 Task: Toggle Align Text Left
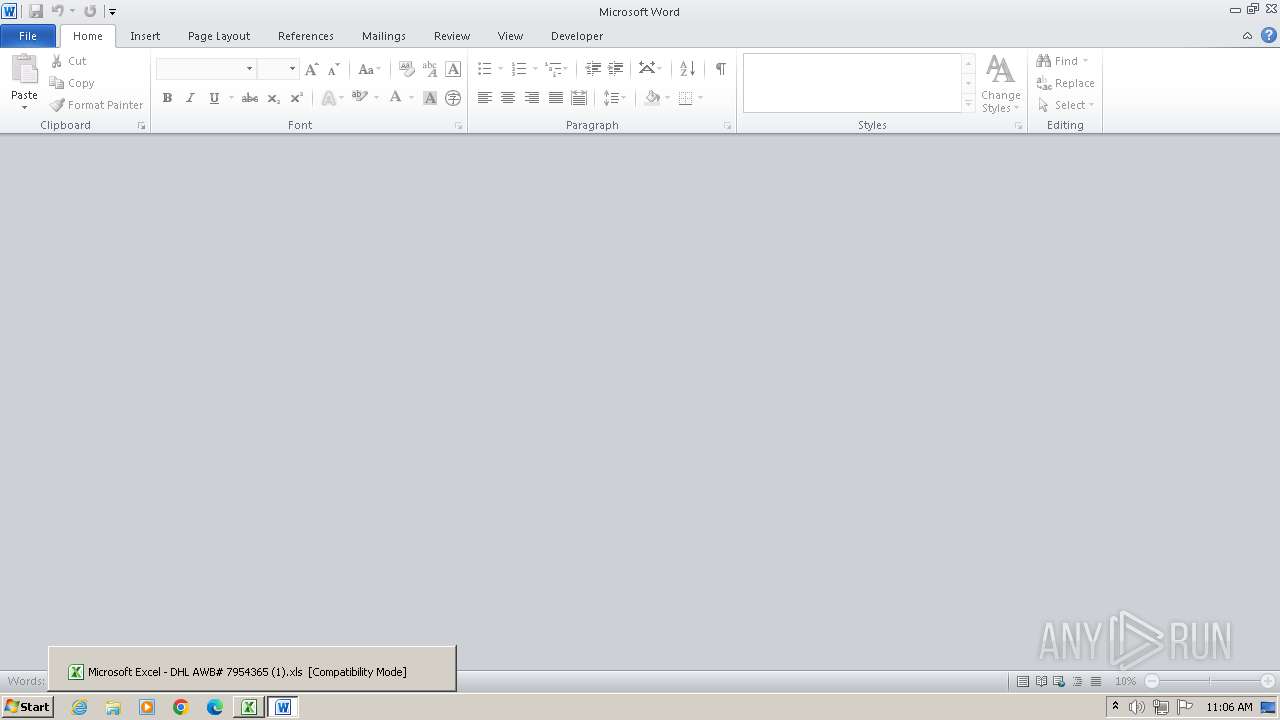click(x=485, y=98)
